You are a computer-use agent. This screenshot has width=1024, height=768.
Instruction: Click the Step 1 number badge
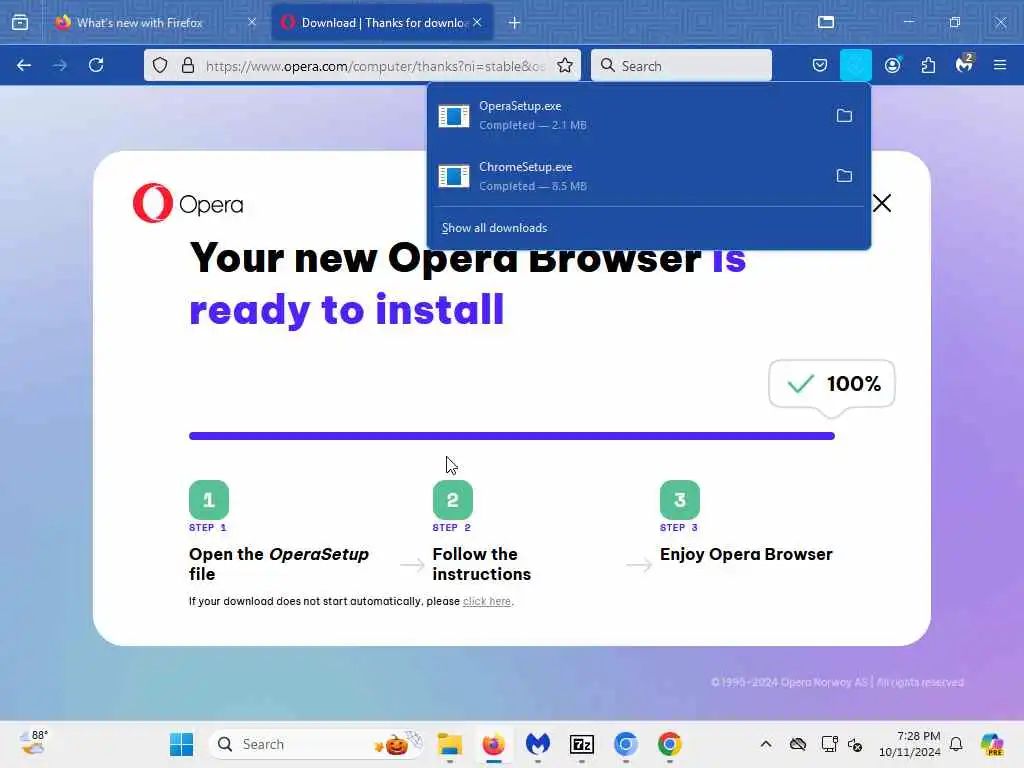coord(209,500)
